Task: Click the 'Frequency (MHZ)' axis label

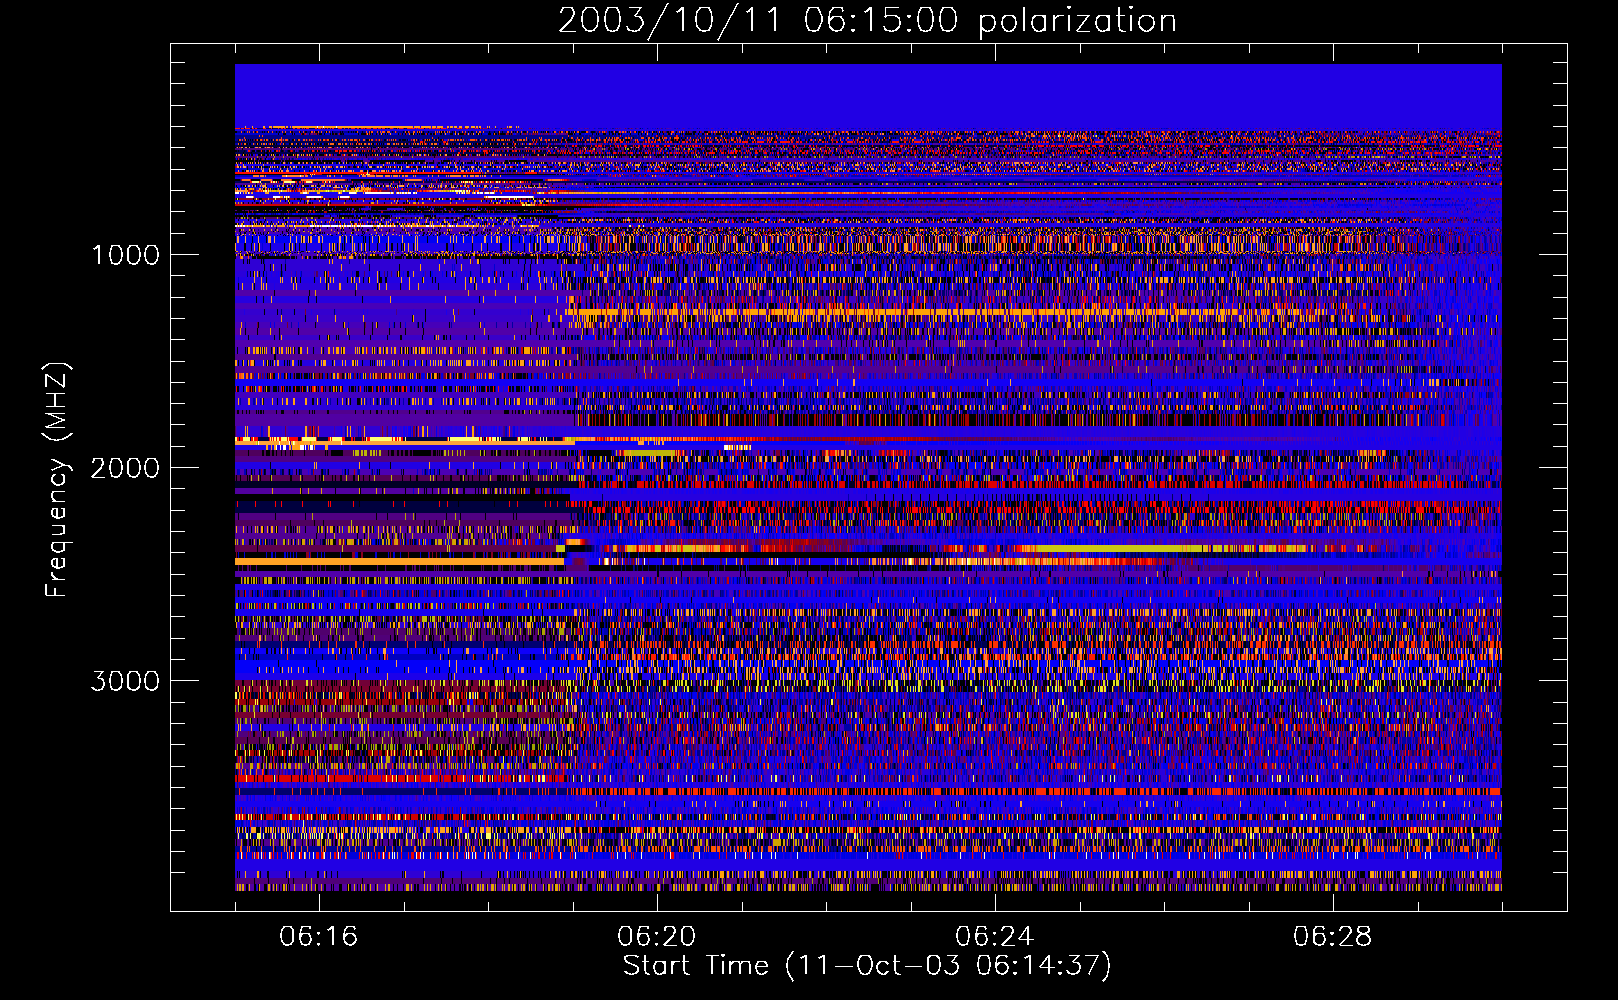Action: coord(56,479)
